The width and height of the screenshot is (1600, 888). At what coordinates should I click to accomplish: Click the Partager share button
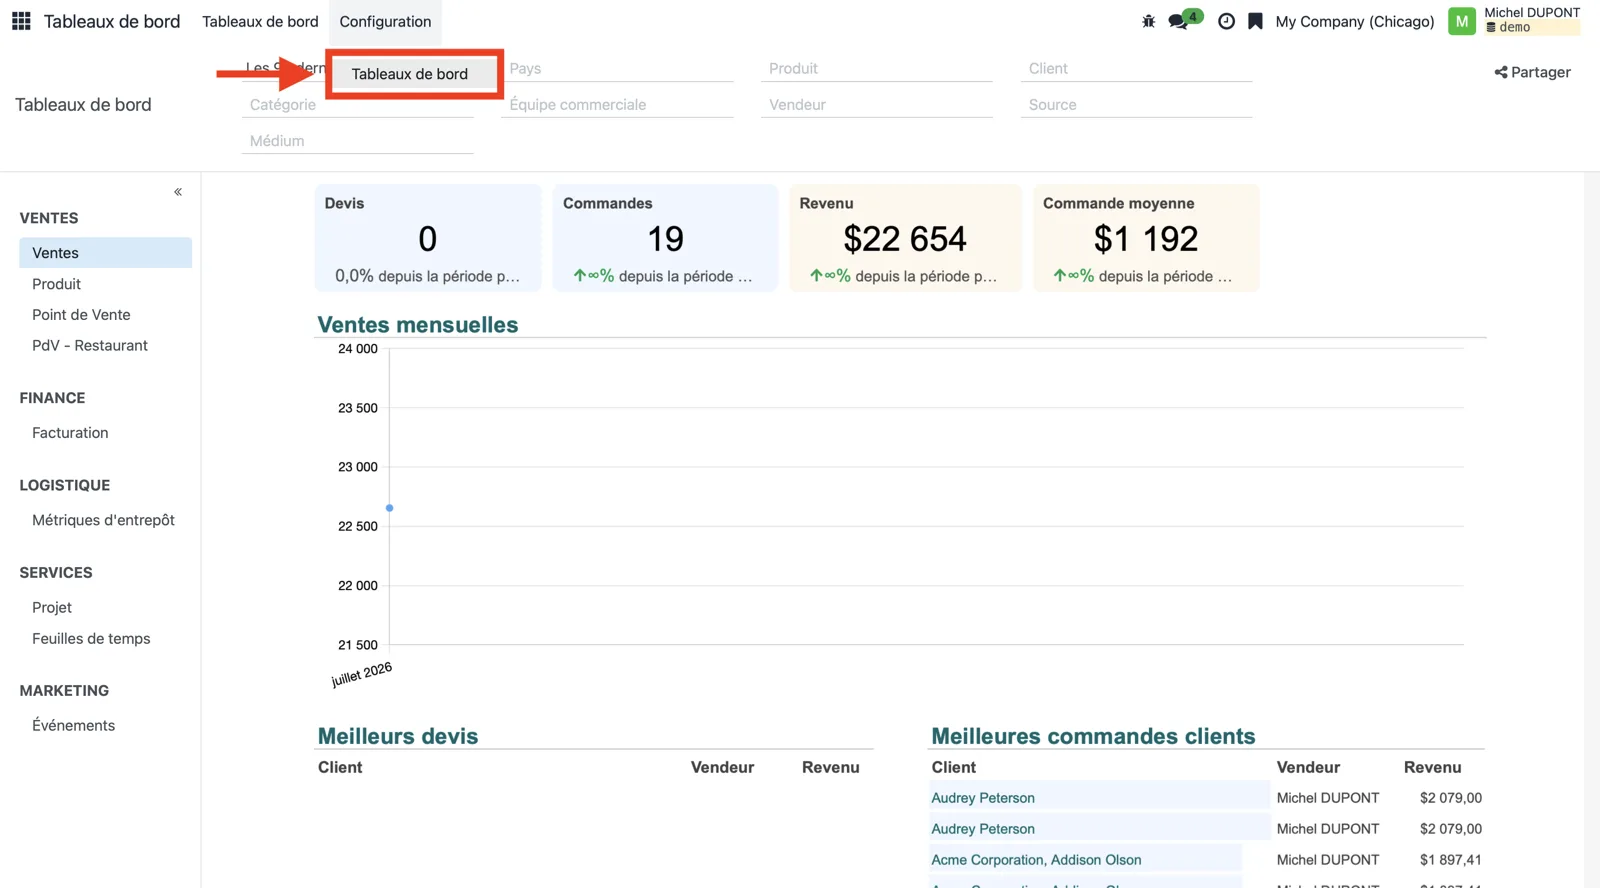pyautogui.click(x=1532, y=72)
